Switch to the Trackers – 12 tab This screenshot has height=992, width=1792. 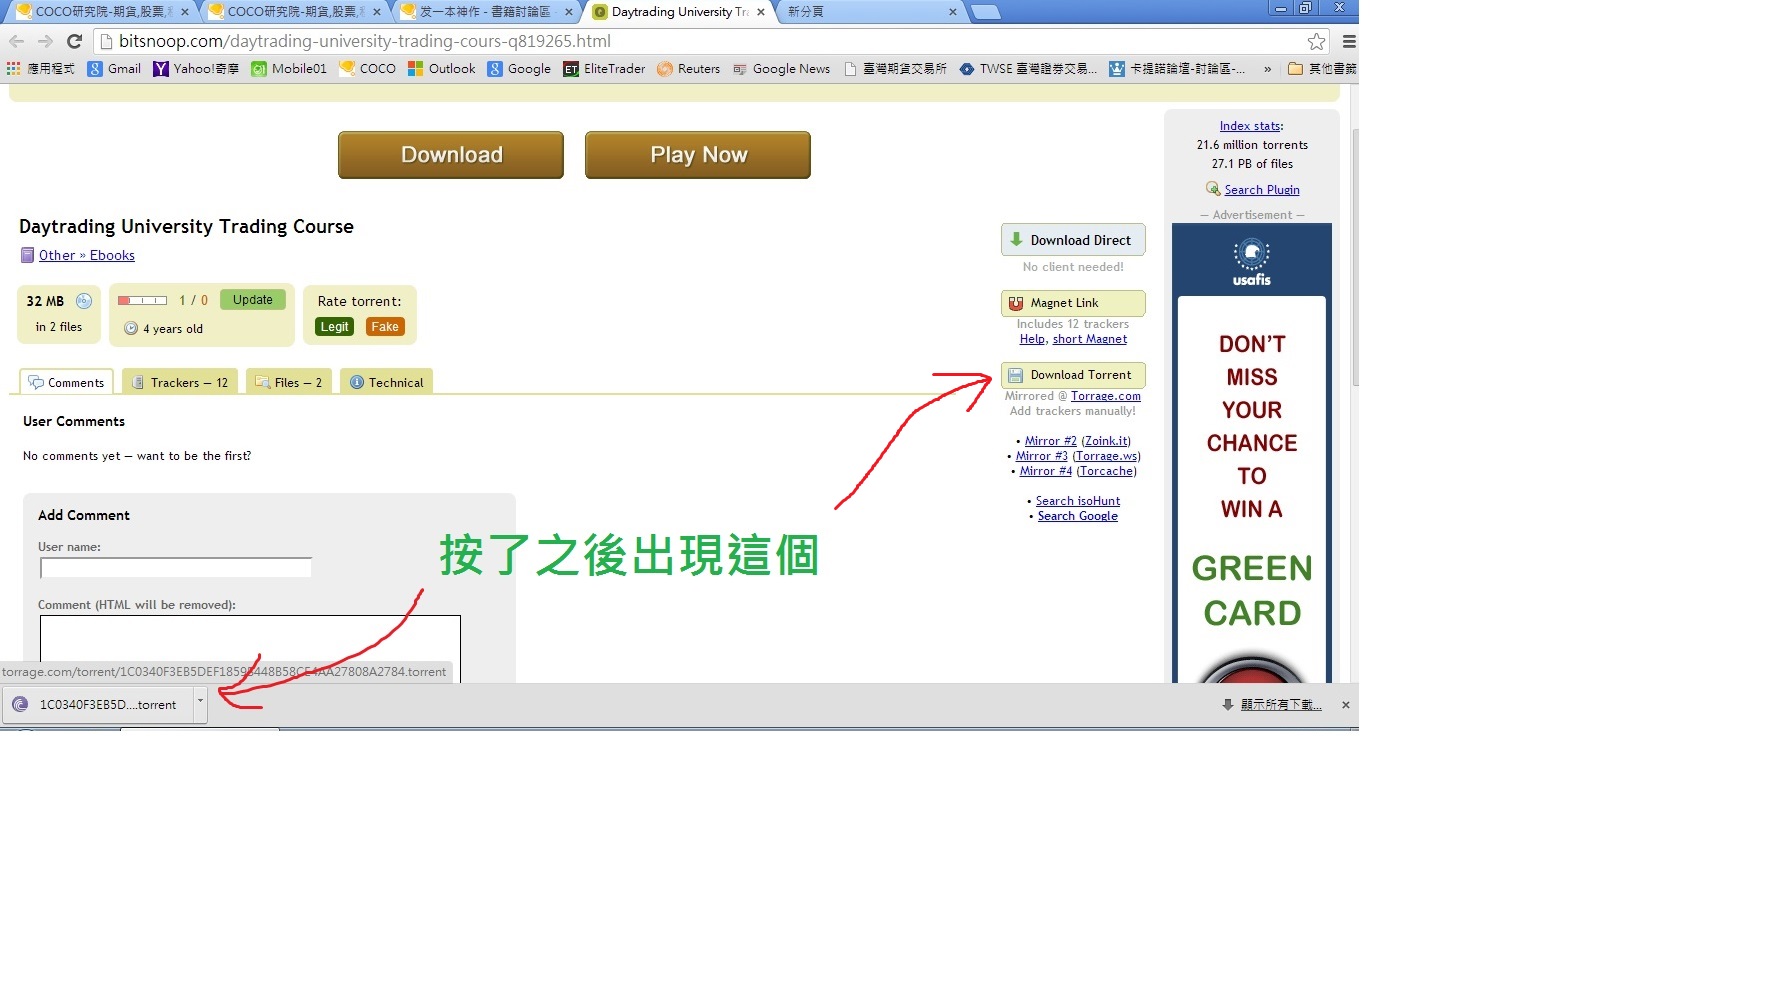click(180, 382)
